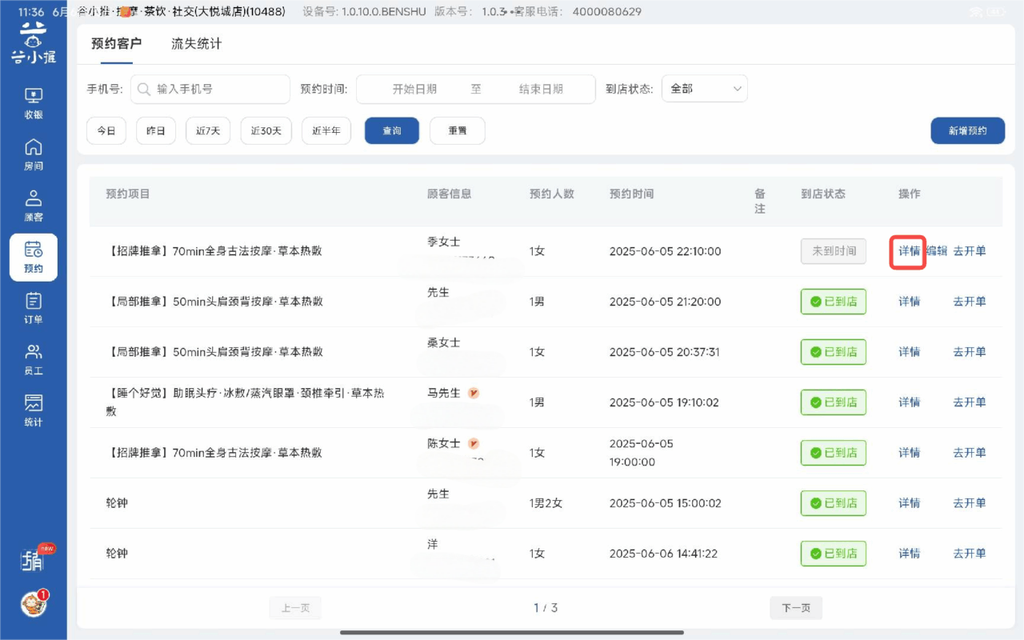The height and width of the screenshot is (640, 1024).
Task: Click customer name 季女士
Action: point(444,242)
